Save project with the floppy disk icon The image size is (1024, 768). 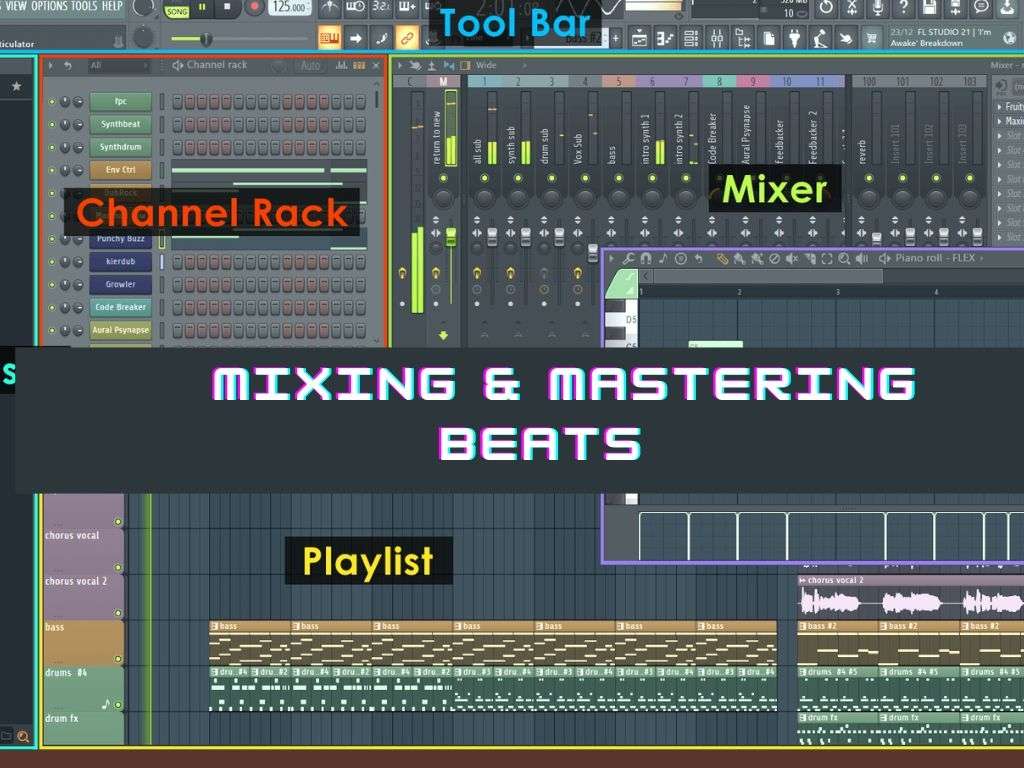930,8
